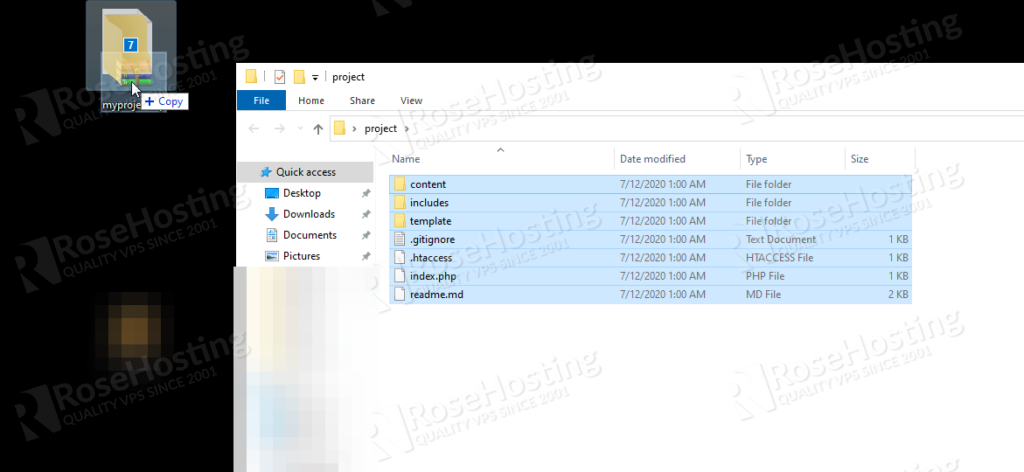Screen dimensions: 1024x472
Task: Select the readme.md file
Action: point(650,294)
